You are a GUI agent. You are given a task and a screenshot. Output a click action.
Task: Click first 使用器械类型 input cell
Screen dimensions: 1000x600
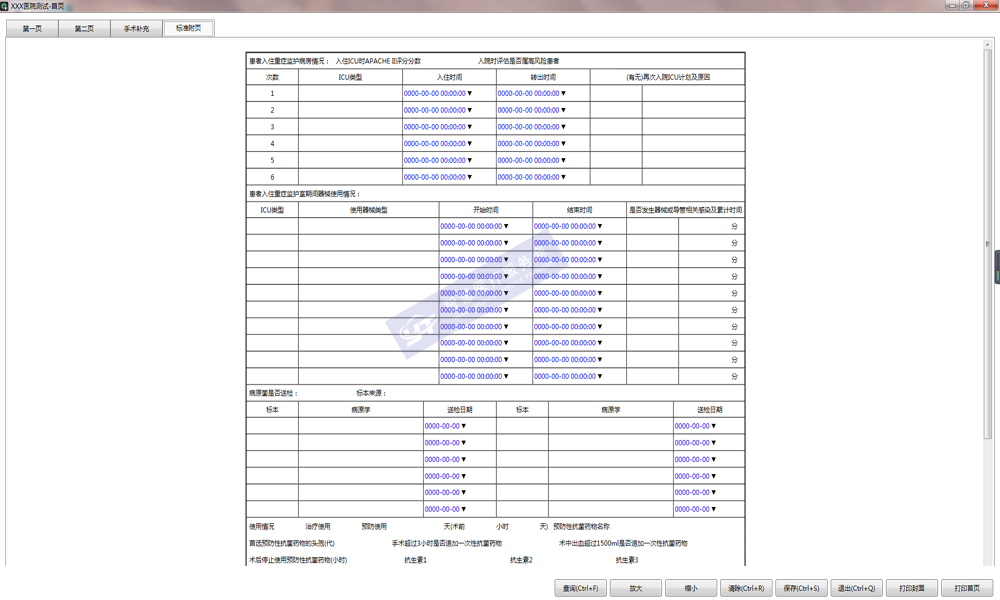367,227
